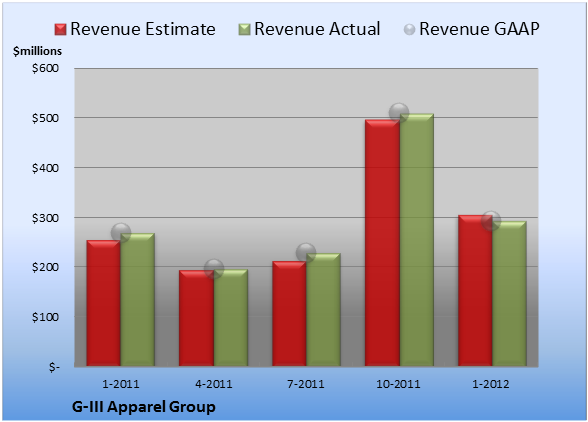The image size is (588, 422).
Task: Click the '$-' zero axis label
Action: (x=54, y=367)
